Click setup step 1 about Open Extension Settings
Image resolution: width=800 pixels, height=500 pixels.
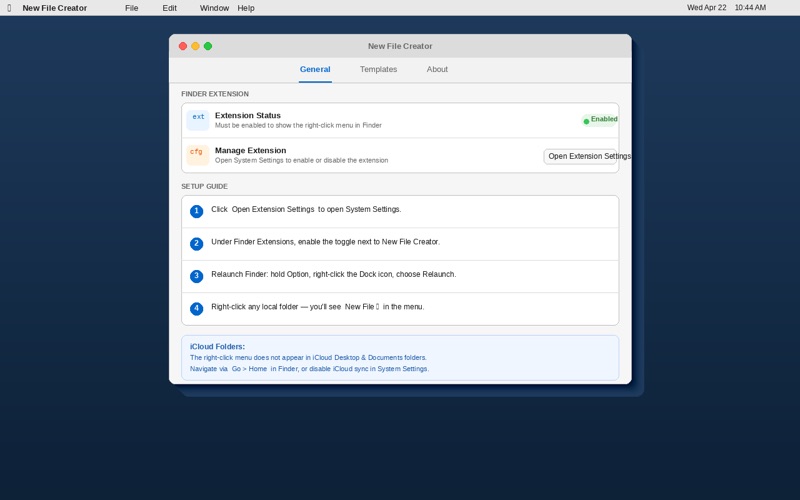pyautogui.click(x=400, y=211)
